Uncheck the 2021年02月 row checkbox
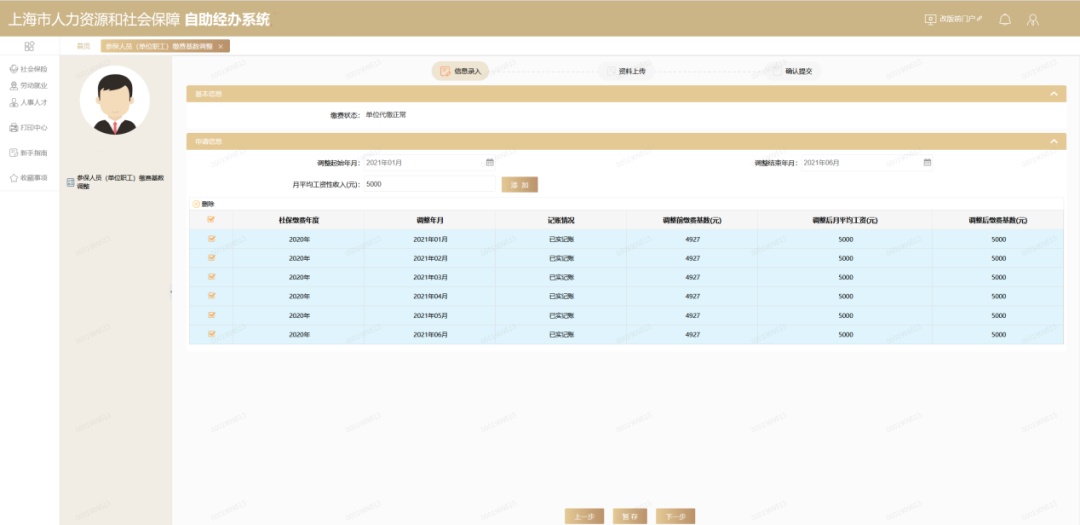The width and height of the screenshot is (1080, 525). [x=211, y=258]
